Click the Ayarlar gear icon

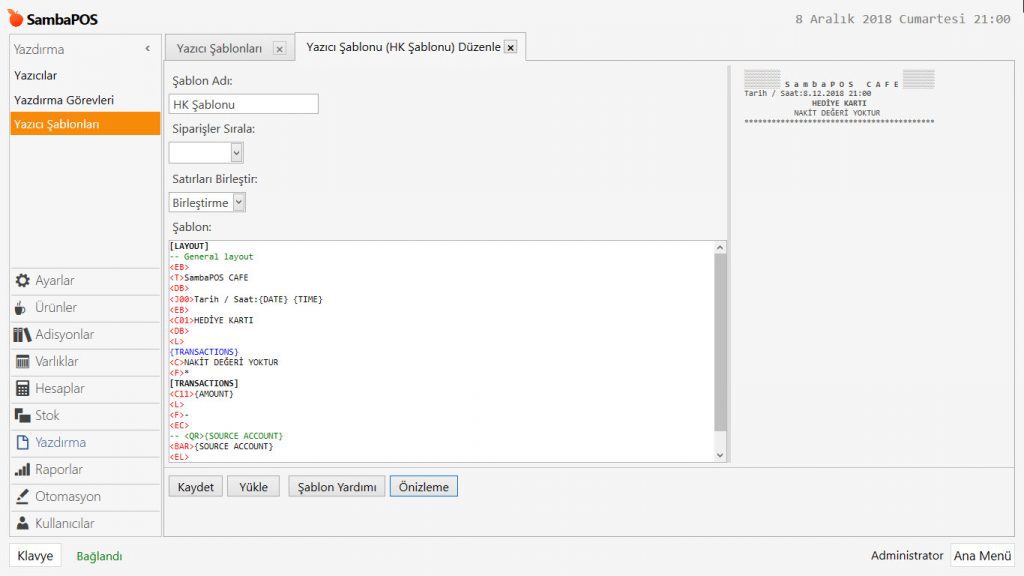pyautogui.click(x=22, y=281)
